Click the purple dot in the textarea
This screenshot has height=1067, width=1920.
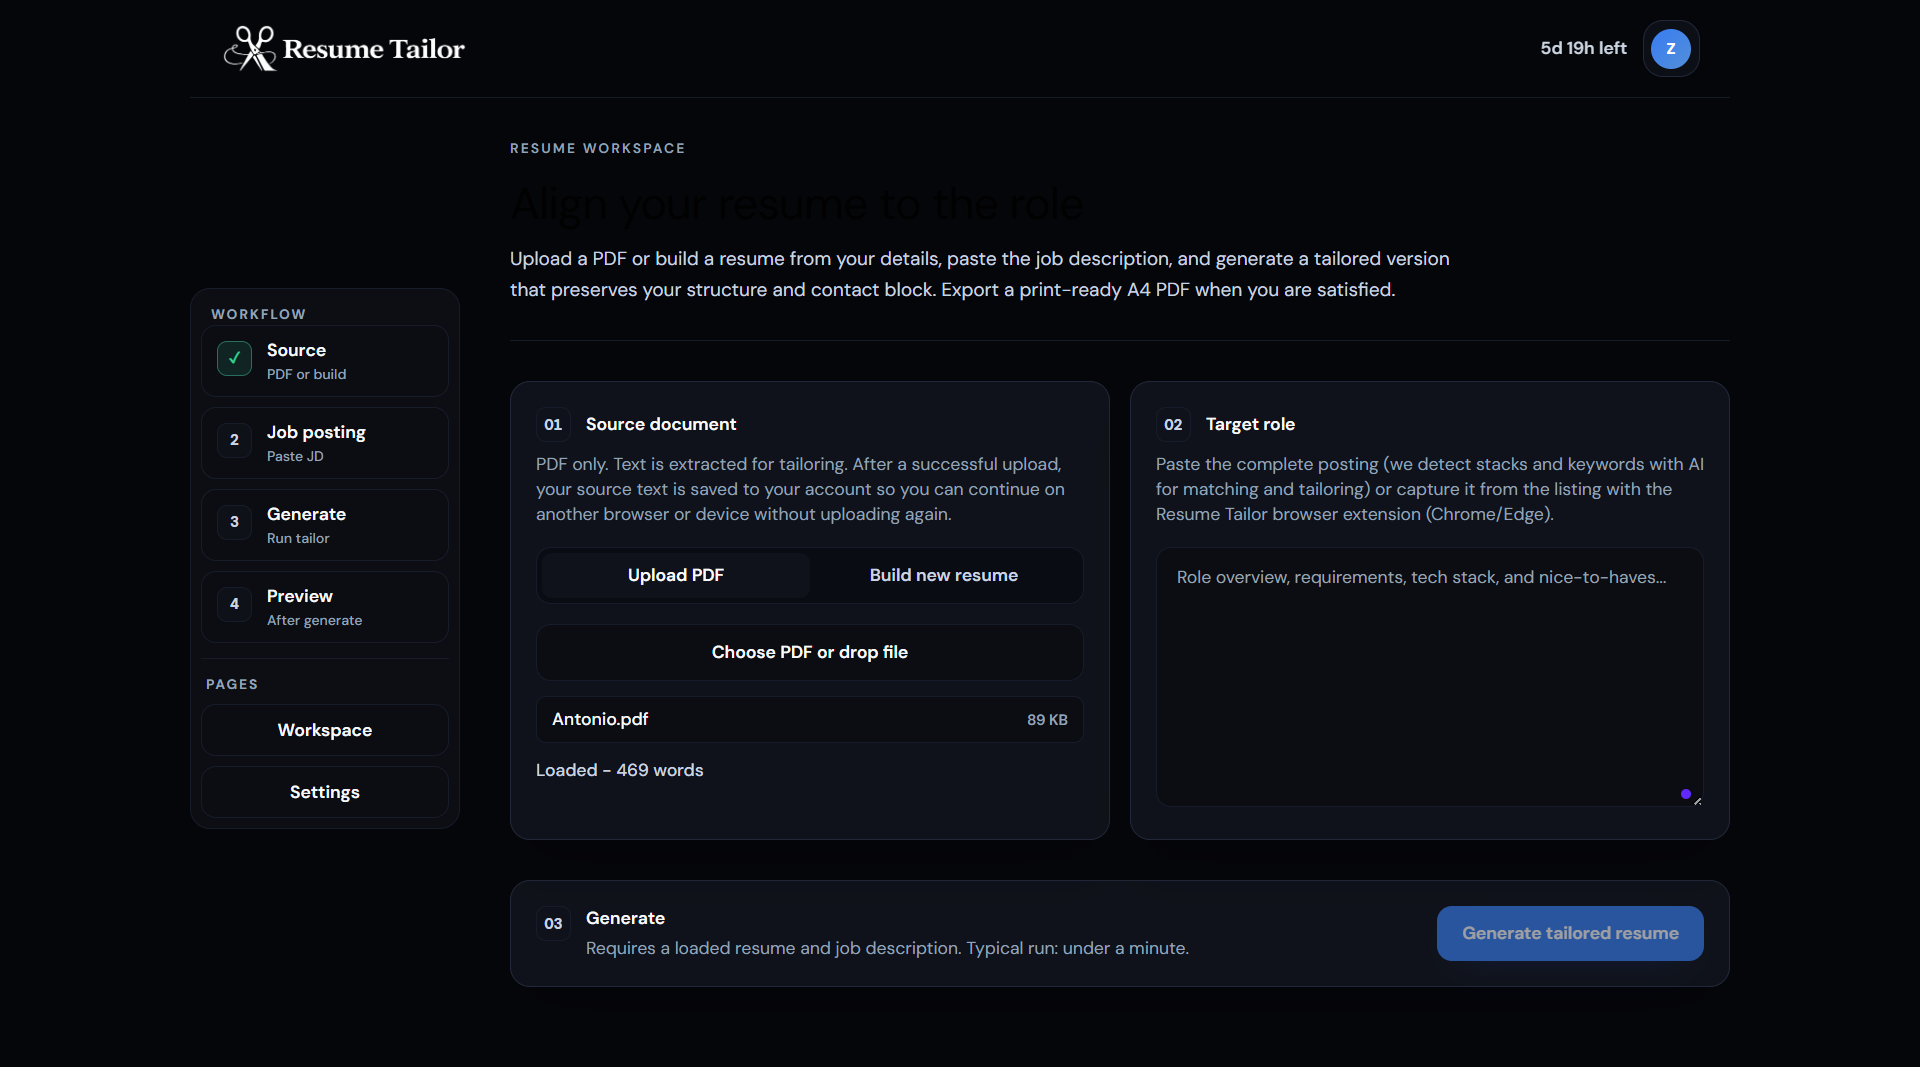[1686, 794]
